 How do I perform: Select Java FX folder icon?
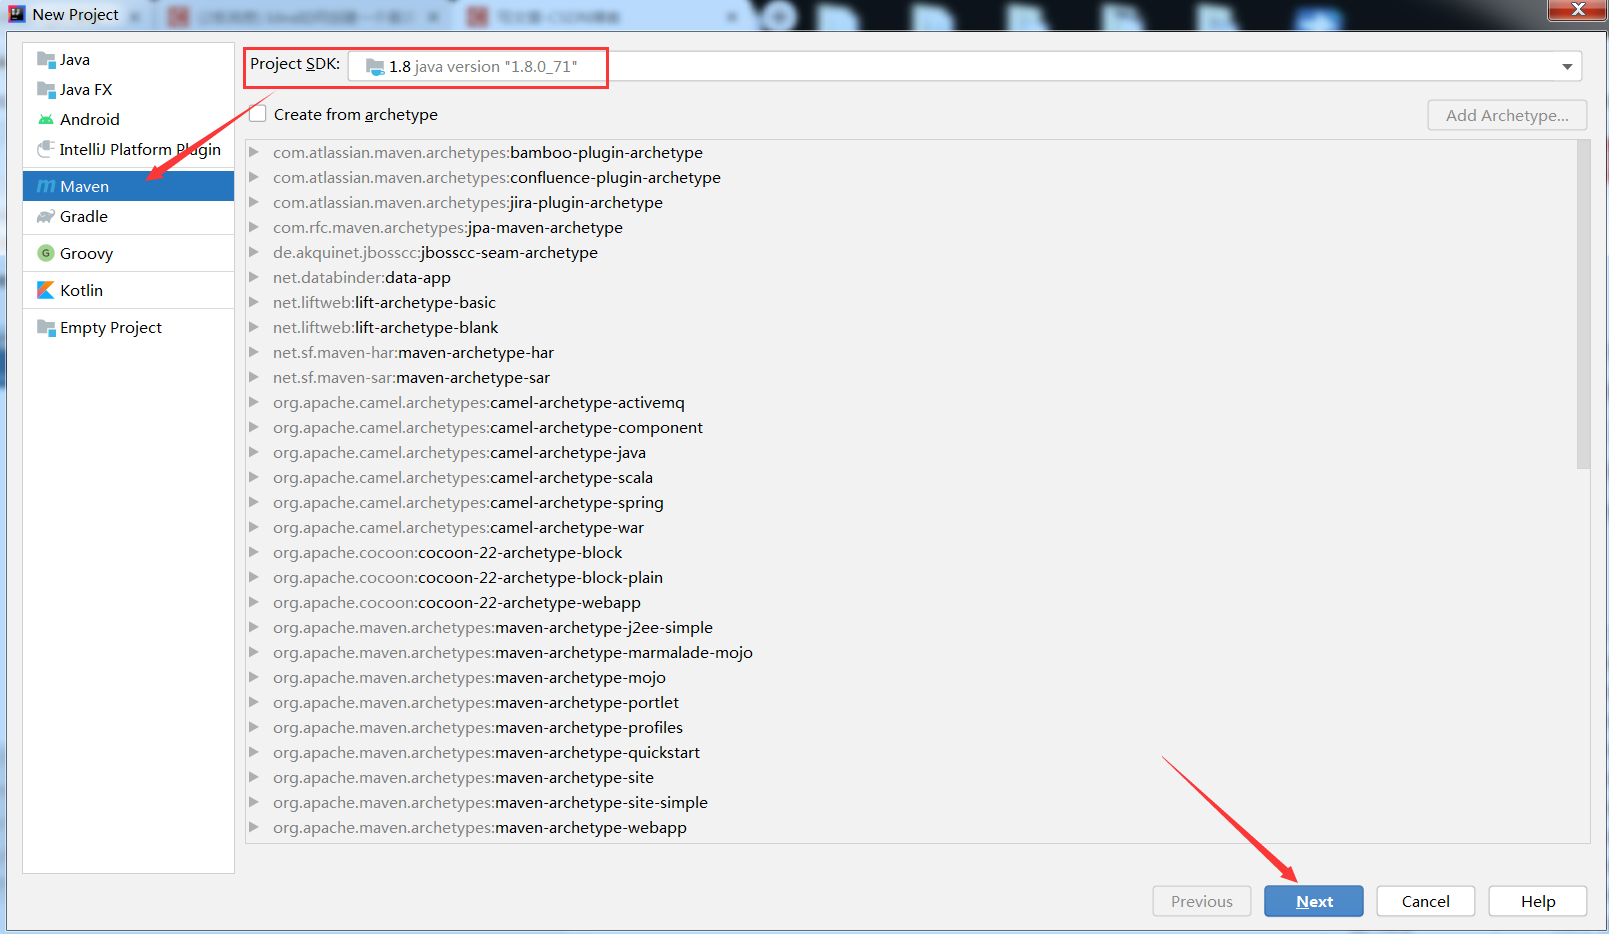[46, 90]
